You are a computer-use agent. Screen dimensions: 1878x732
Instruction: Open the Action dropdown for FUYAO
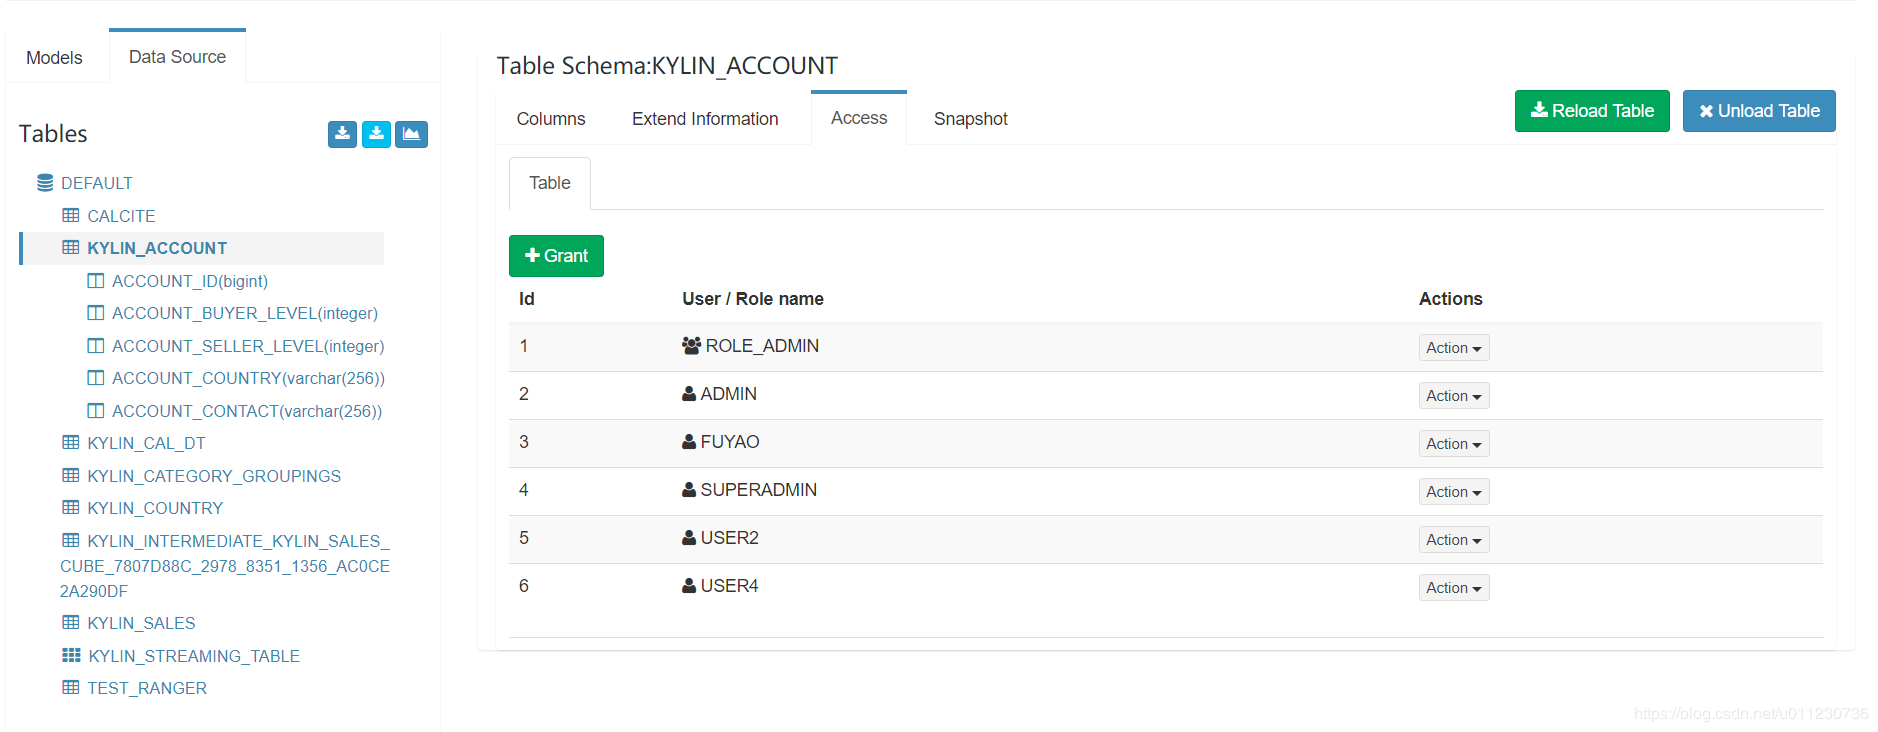point(1454,444)
